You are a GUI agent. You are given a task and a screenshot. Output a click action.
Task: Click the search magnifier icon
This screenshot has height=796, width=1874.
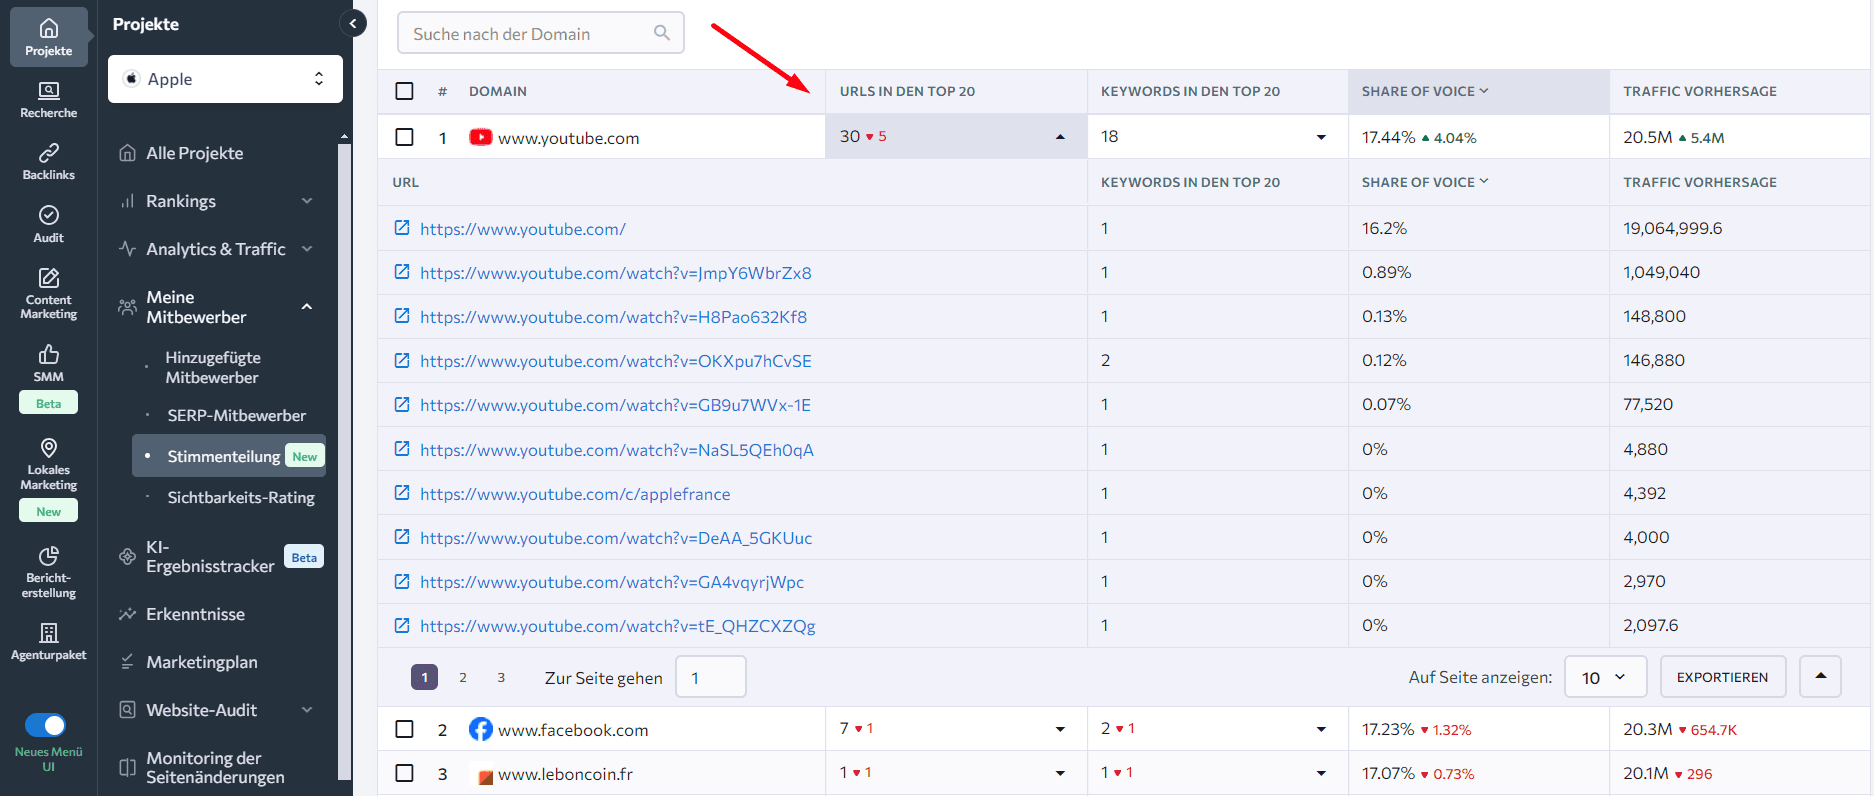661,33
